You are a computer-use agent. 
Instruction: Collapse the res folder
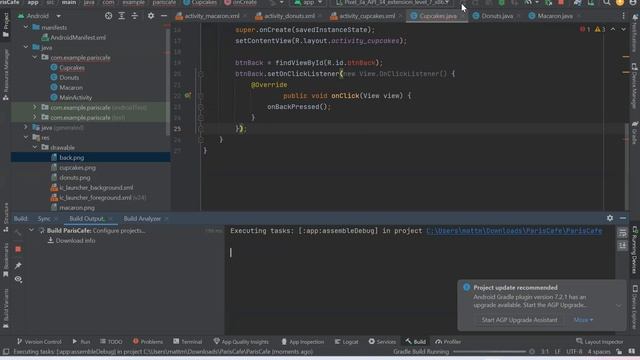point(26,138)
